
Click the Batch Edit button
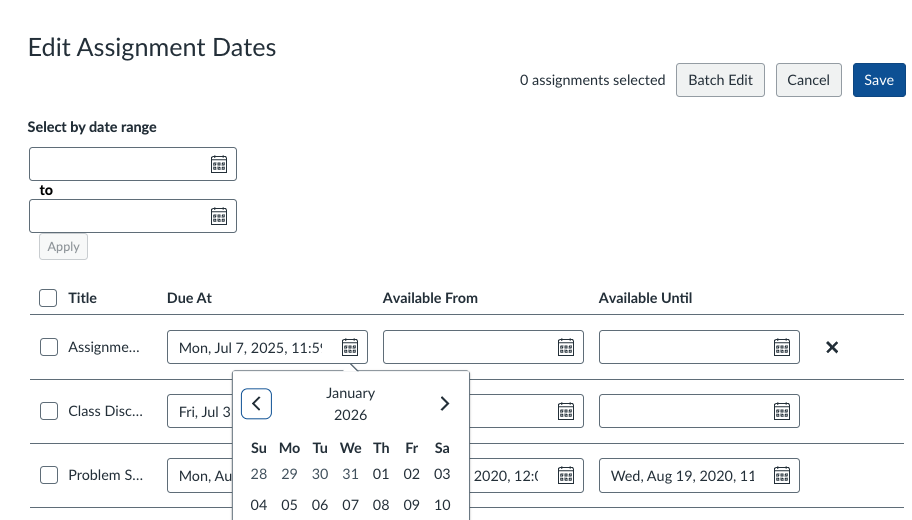tap(720, 80)
